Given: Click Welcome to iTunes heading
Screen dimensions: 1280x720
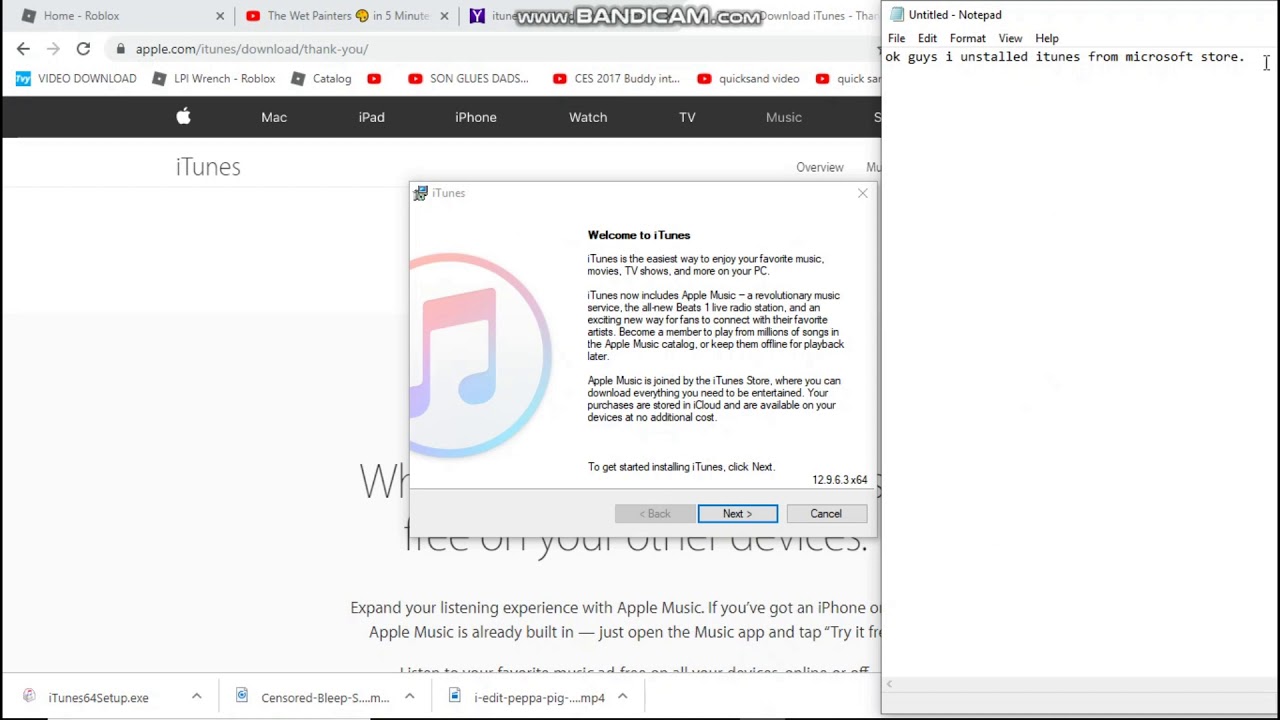Looking at the screenshot, I should [x=639, y=235].
